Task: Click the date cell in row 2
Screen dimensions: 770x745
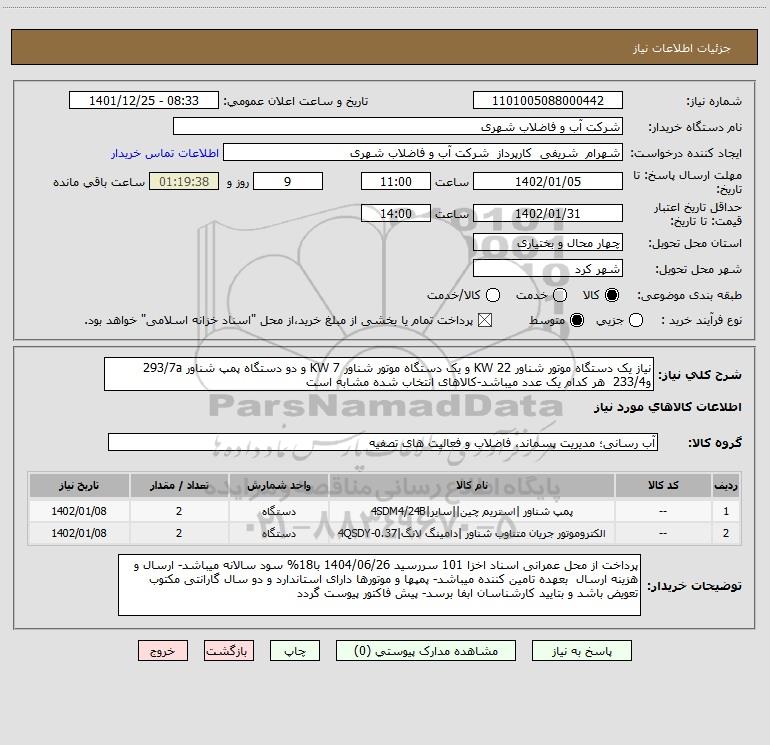Action: pyautogui.click(x=79, y=533)
